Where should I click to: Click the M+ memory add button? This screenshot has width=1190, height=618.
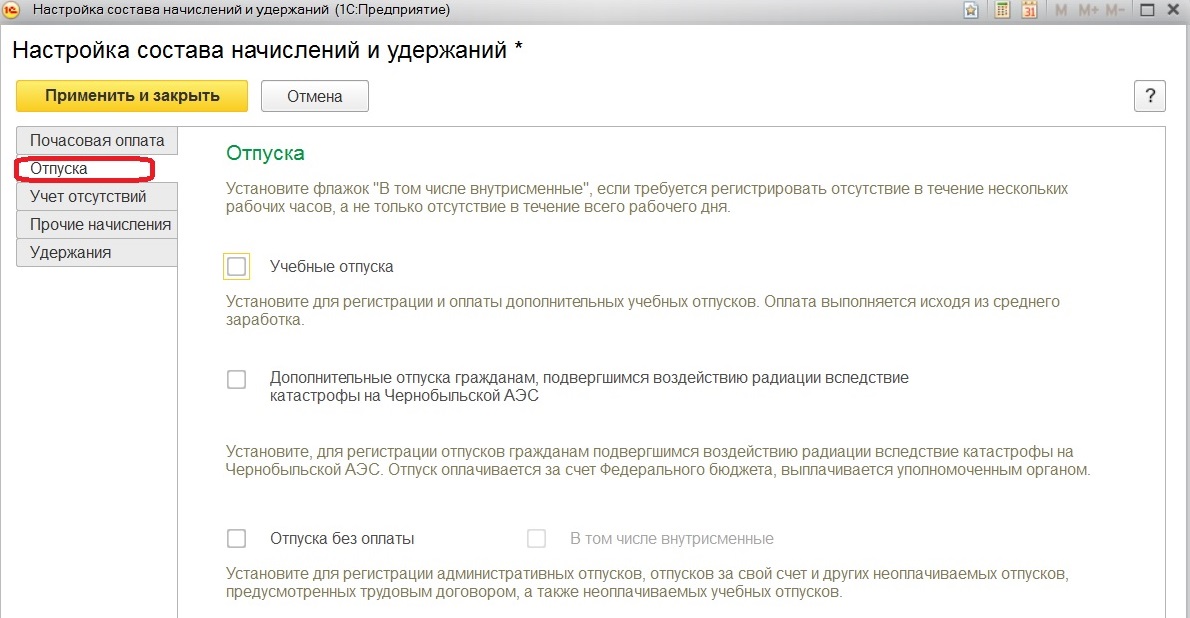pos(1086,10)
